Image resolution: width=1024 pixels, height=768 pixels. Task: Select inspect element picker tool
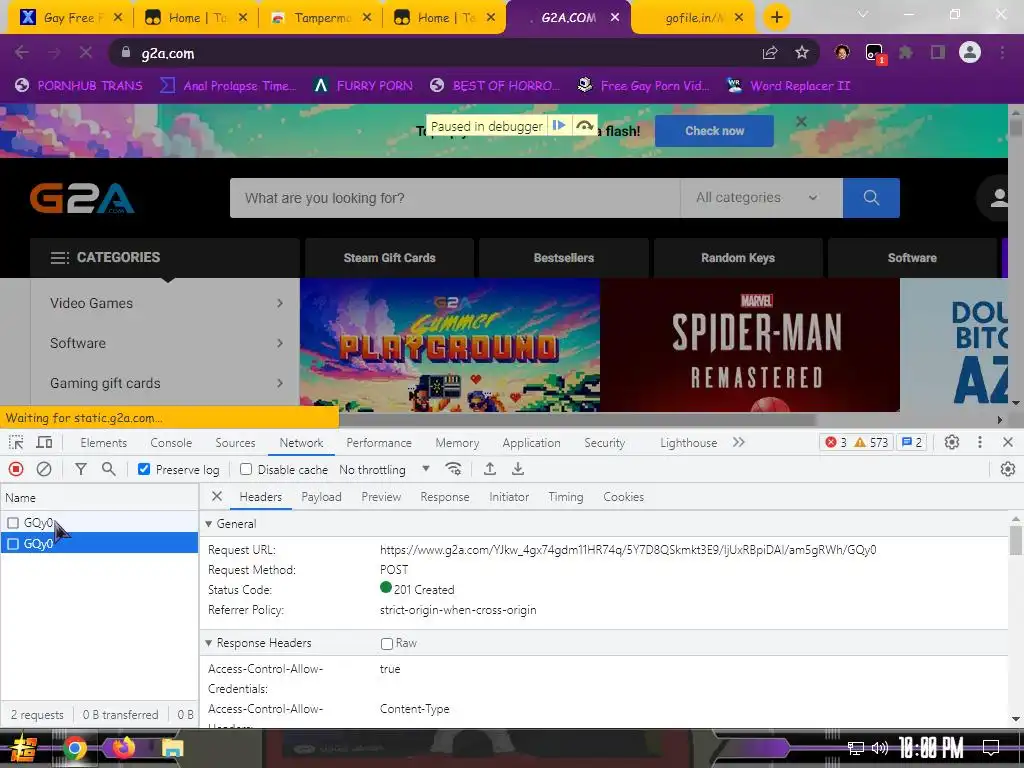coord(16,442)
